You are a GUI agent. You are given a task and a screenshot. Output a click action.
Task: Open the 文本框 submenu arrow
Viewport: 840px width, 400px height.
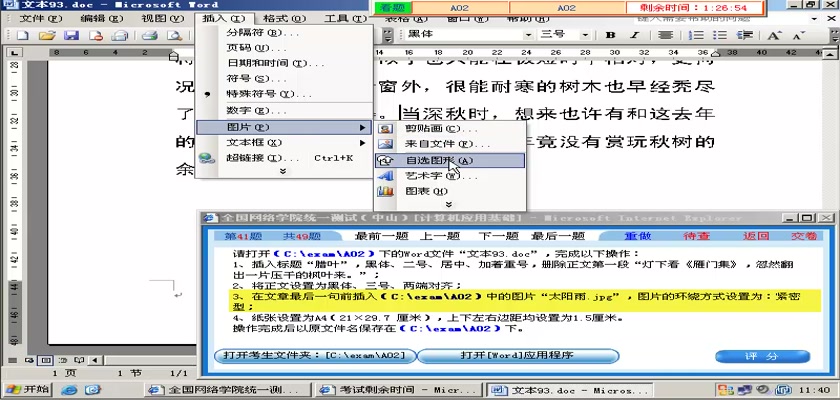pyautogui.click(x=363, y=143)
